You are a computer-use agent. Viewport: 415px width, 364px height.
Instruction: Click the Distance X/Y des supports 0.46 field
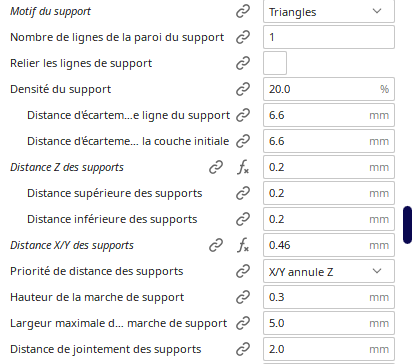tap(329, 245)
